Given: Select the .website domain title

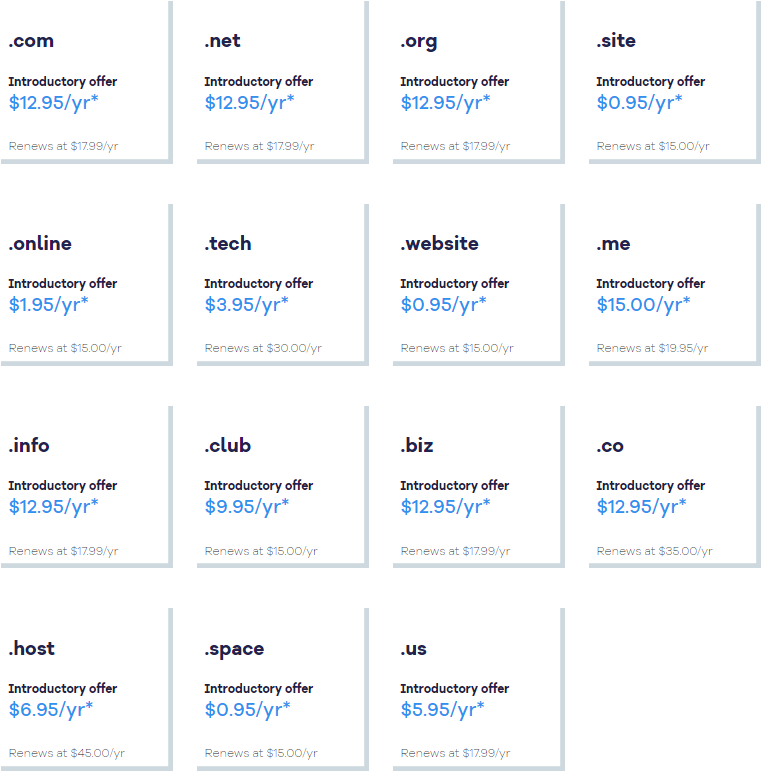Looking at the screenshot, I should pyautogui.click(x=439, y=244).
